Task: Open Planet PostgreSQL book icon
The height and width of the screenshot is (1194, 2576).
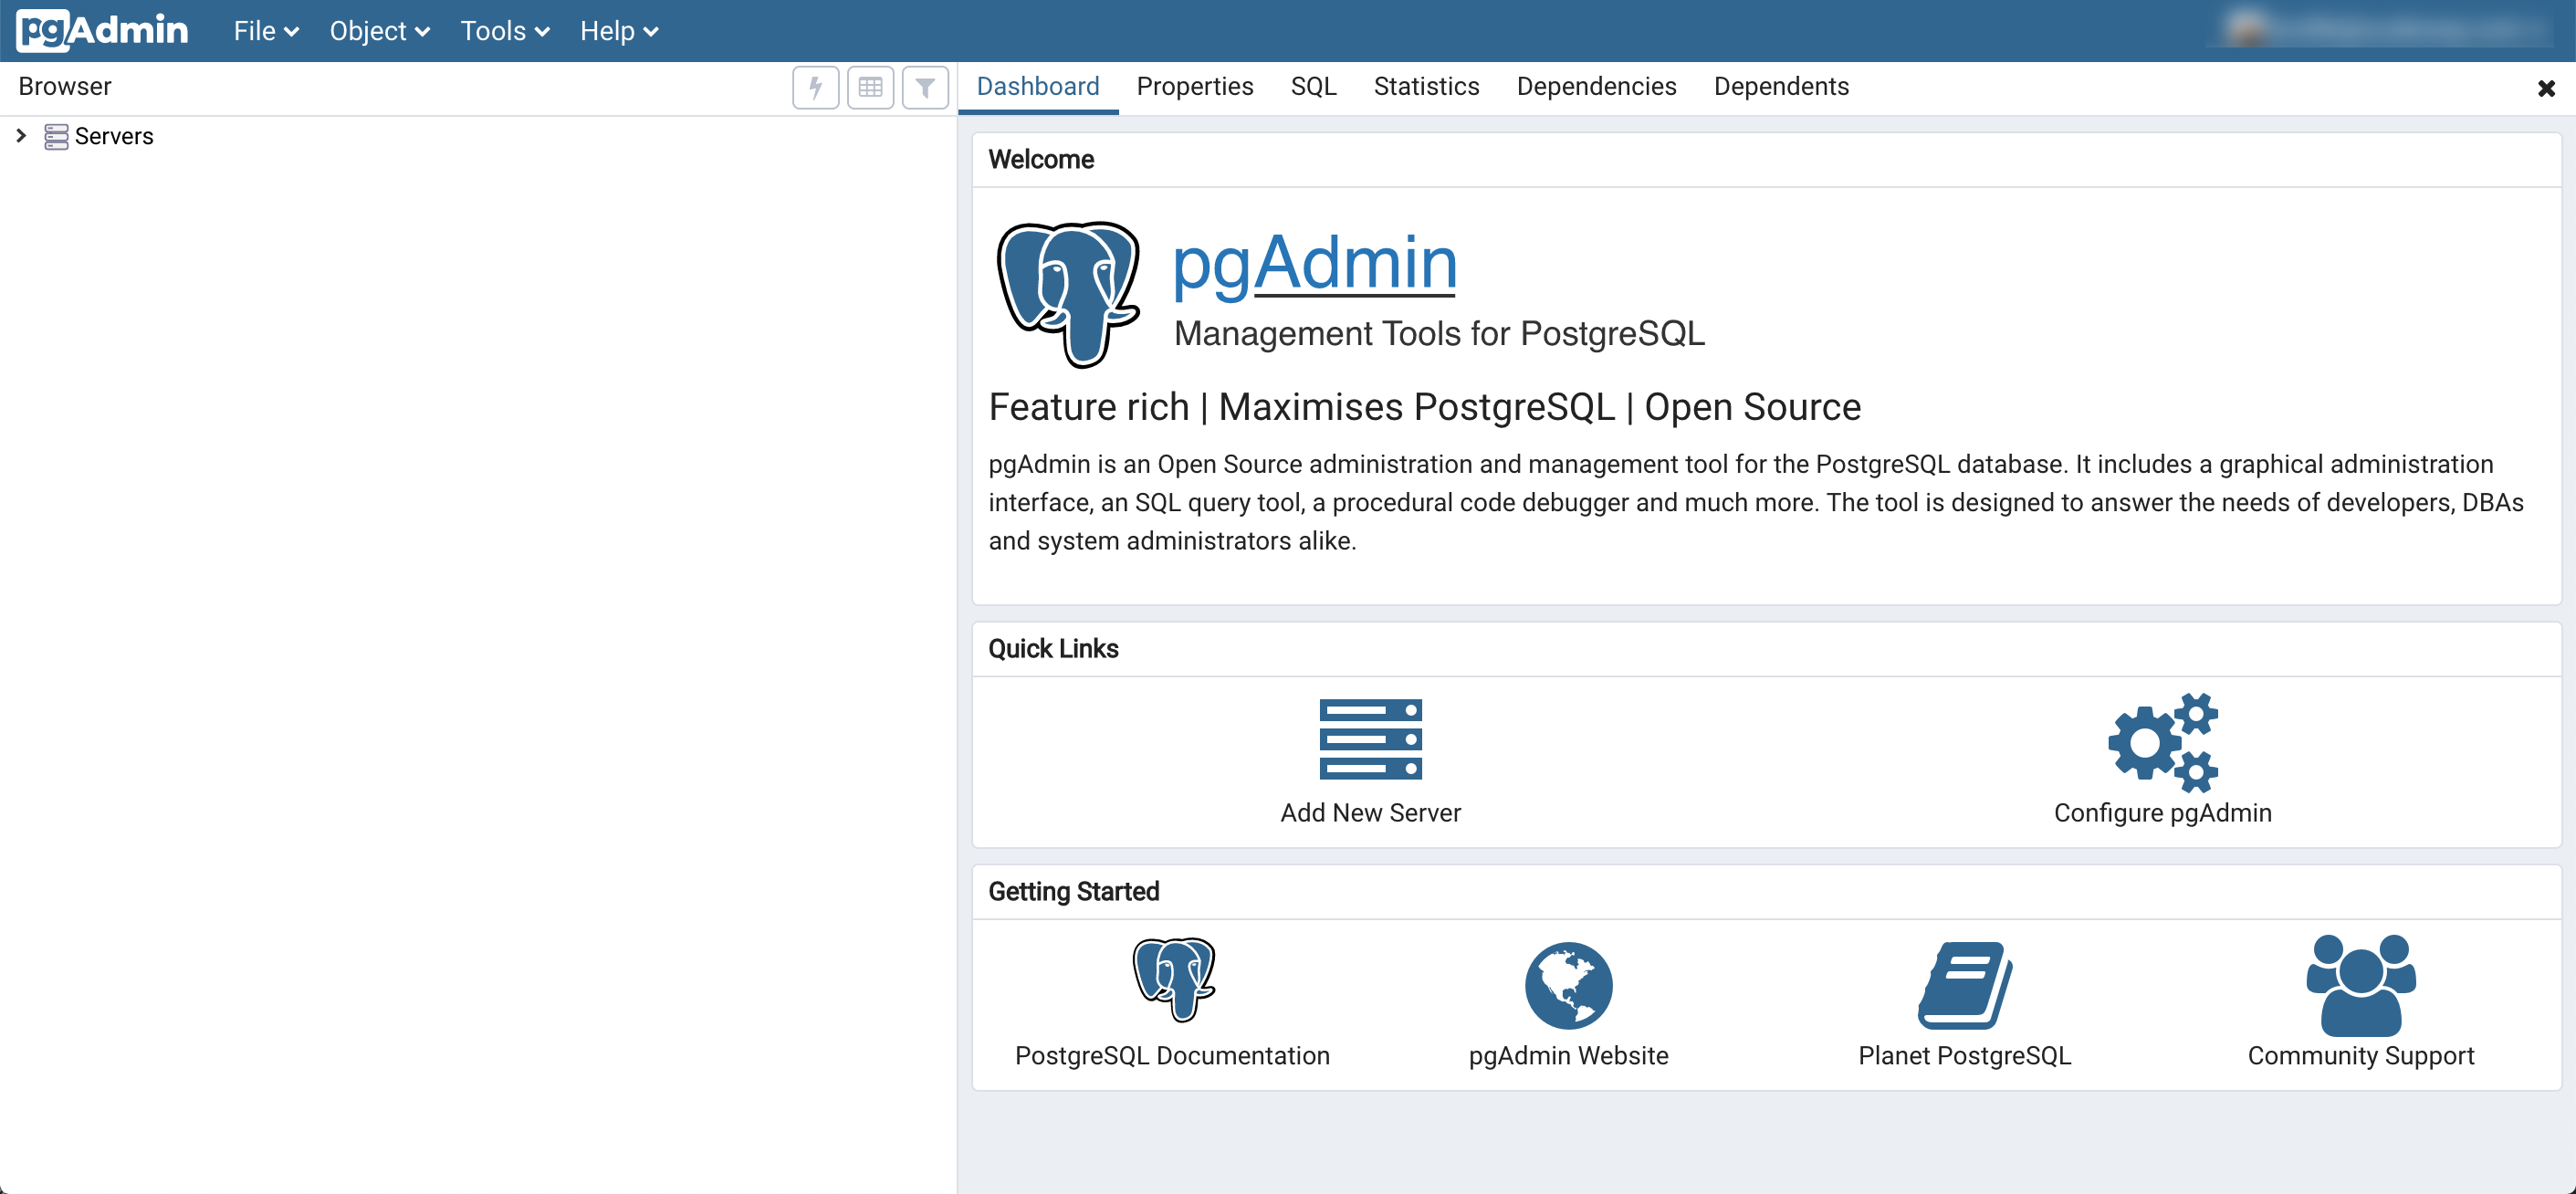Action: tap(1964, 985)
